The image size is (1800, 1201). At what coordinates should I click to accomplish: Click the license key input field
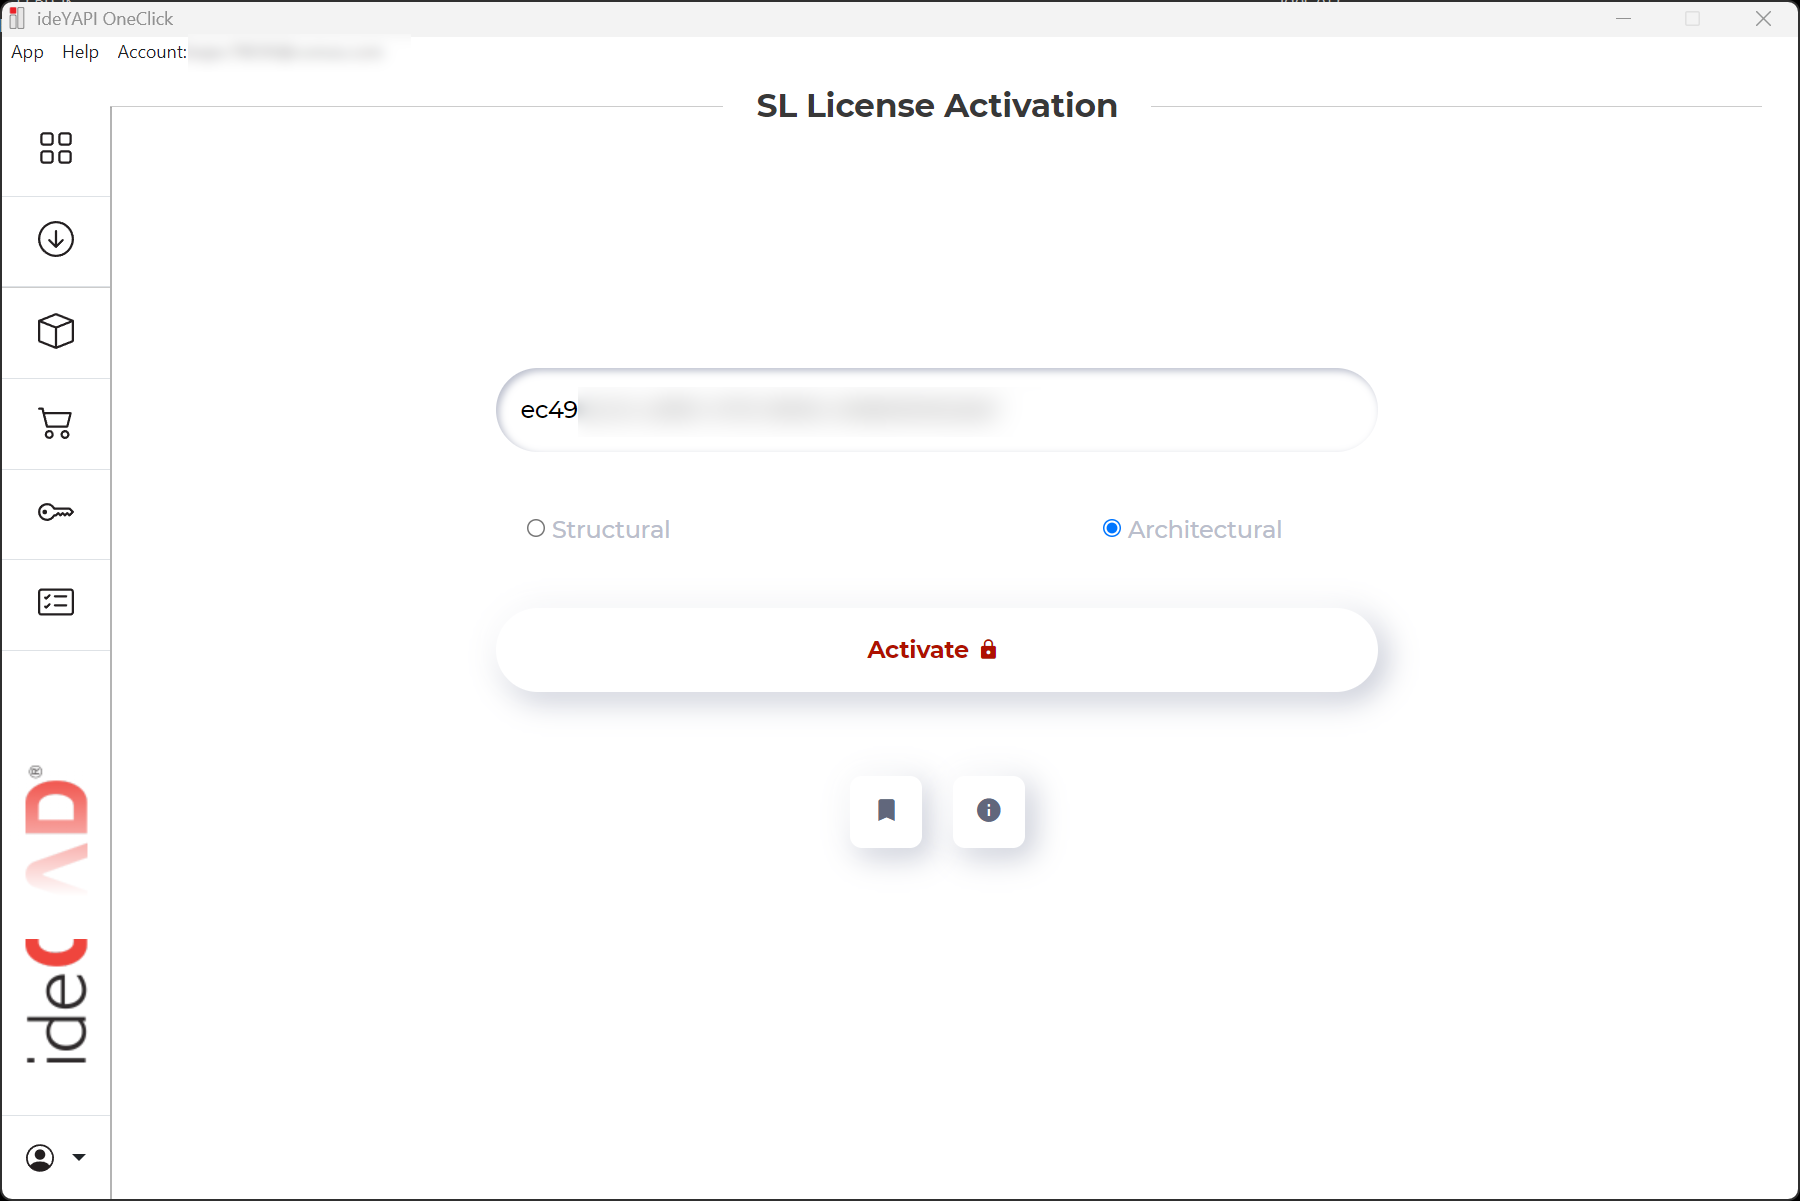coord(936,410)
